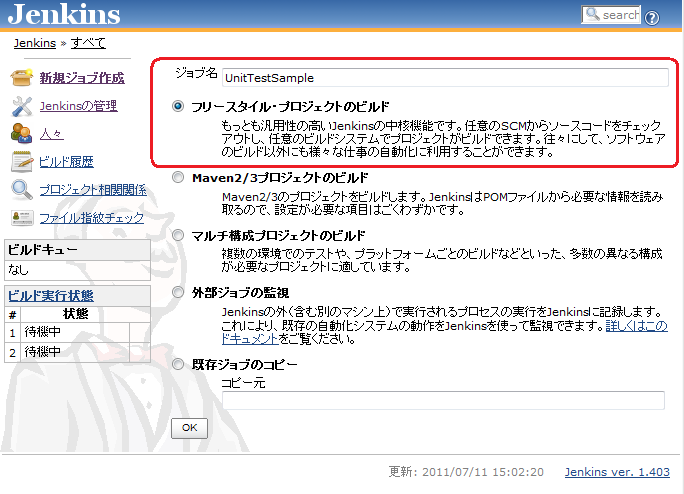Select マルチ構成プロジェクトのビルド radio button

178,235
